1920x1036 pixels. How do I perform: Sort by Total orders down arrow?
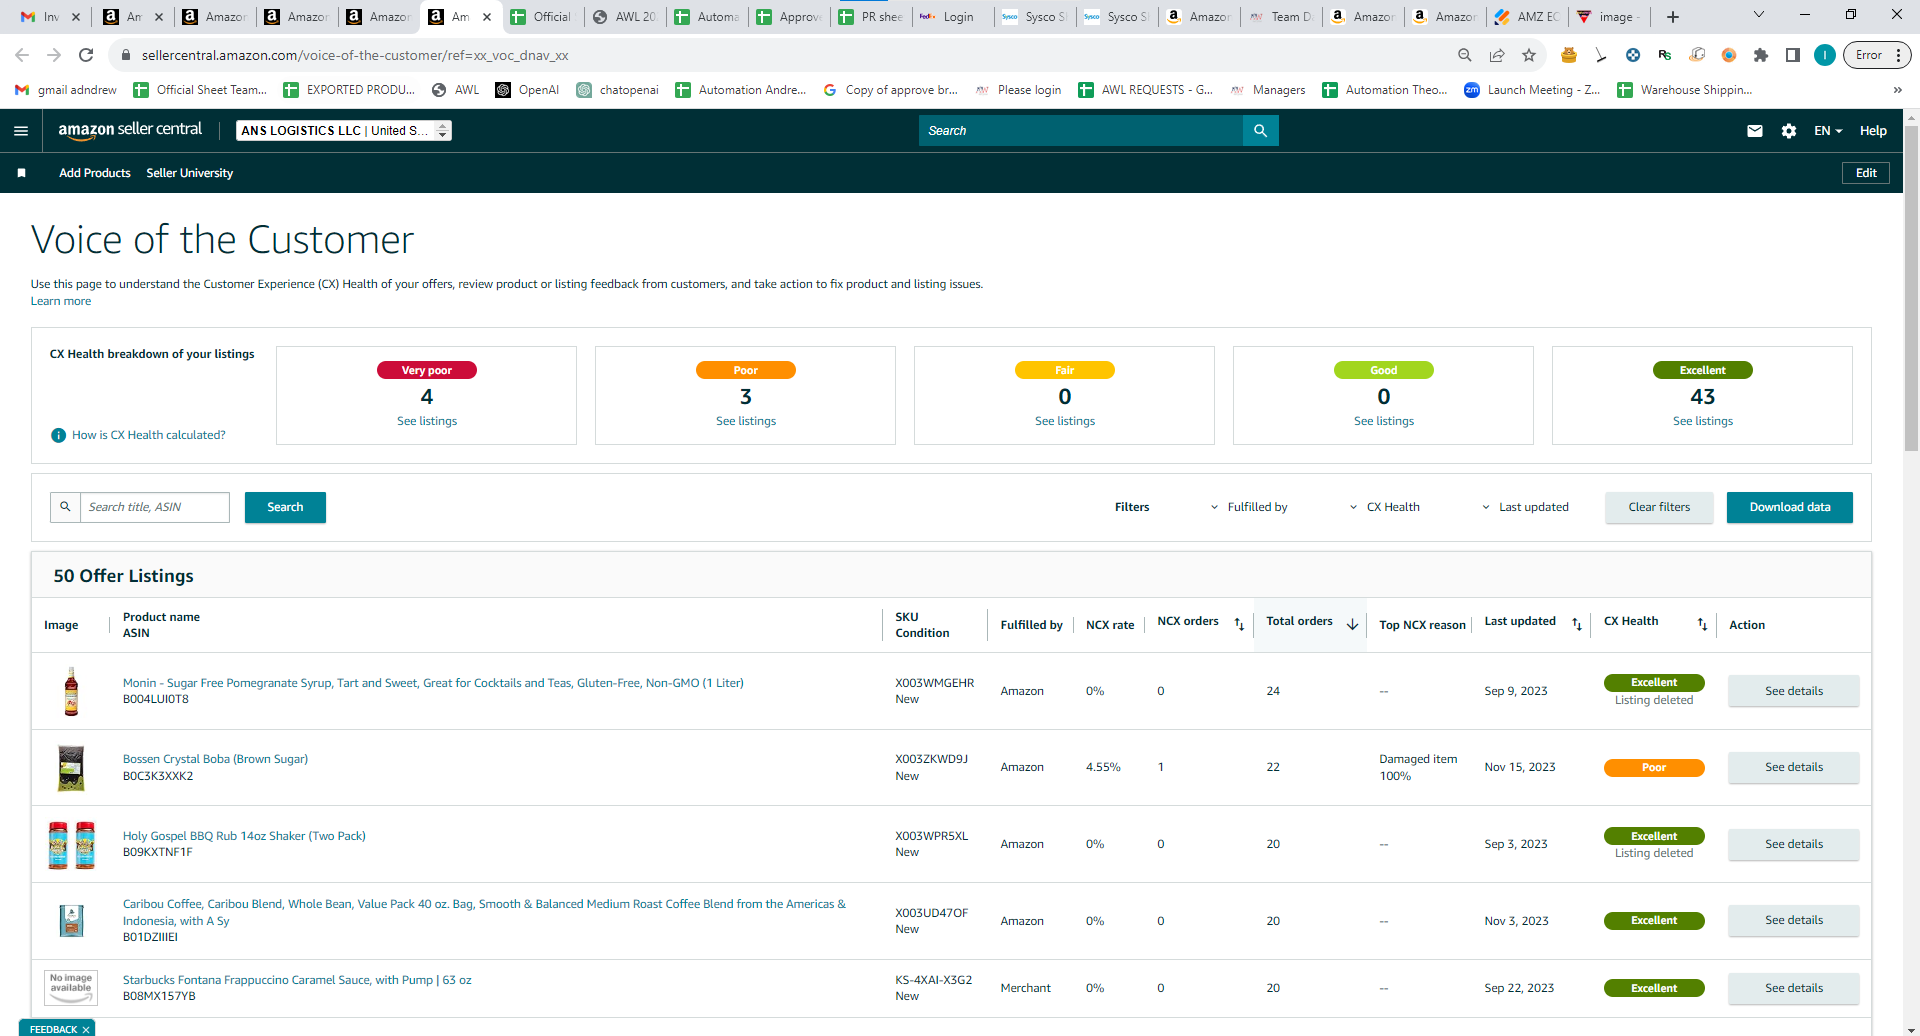click(1352, 624)
